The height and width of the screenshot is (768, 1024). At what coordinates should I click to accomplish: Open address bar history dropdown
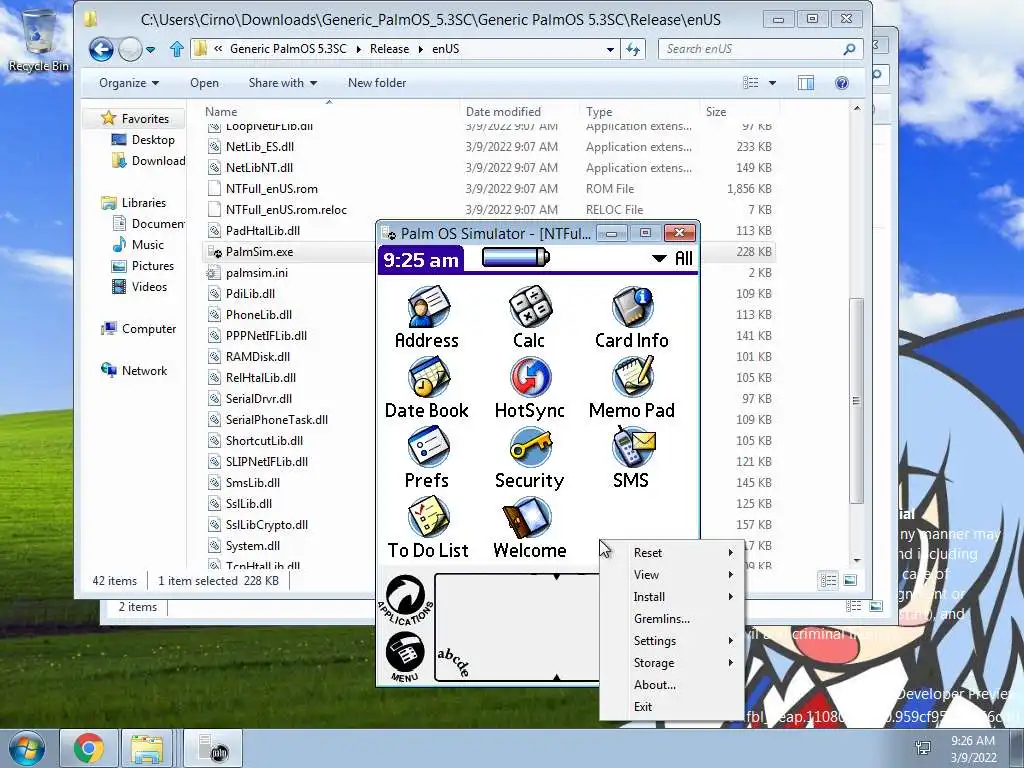pos(610,49)
